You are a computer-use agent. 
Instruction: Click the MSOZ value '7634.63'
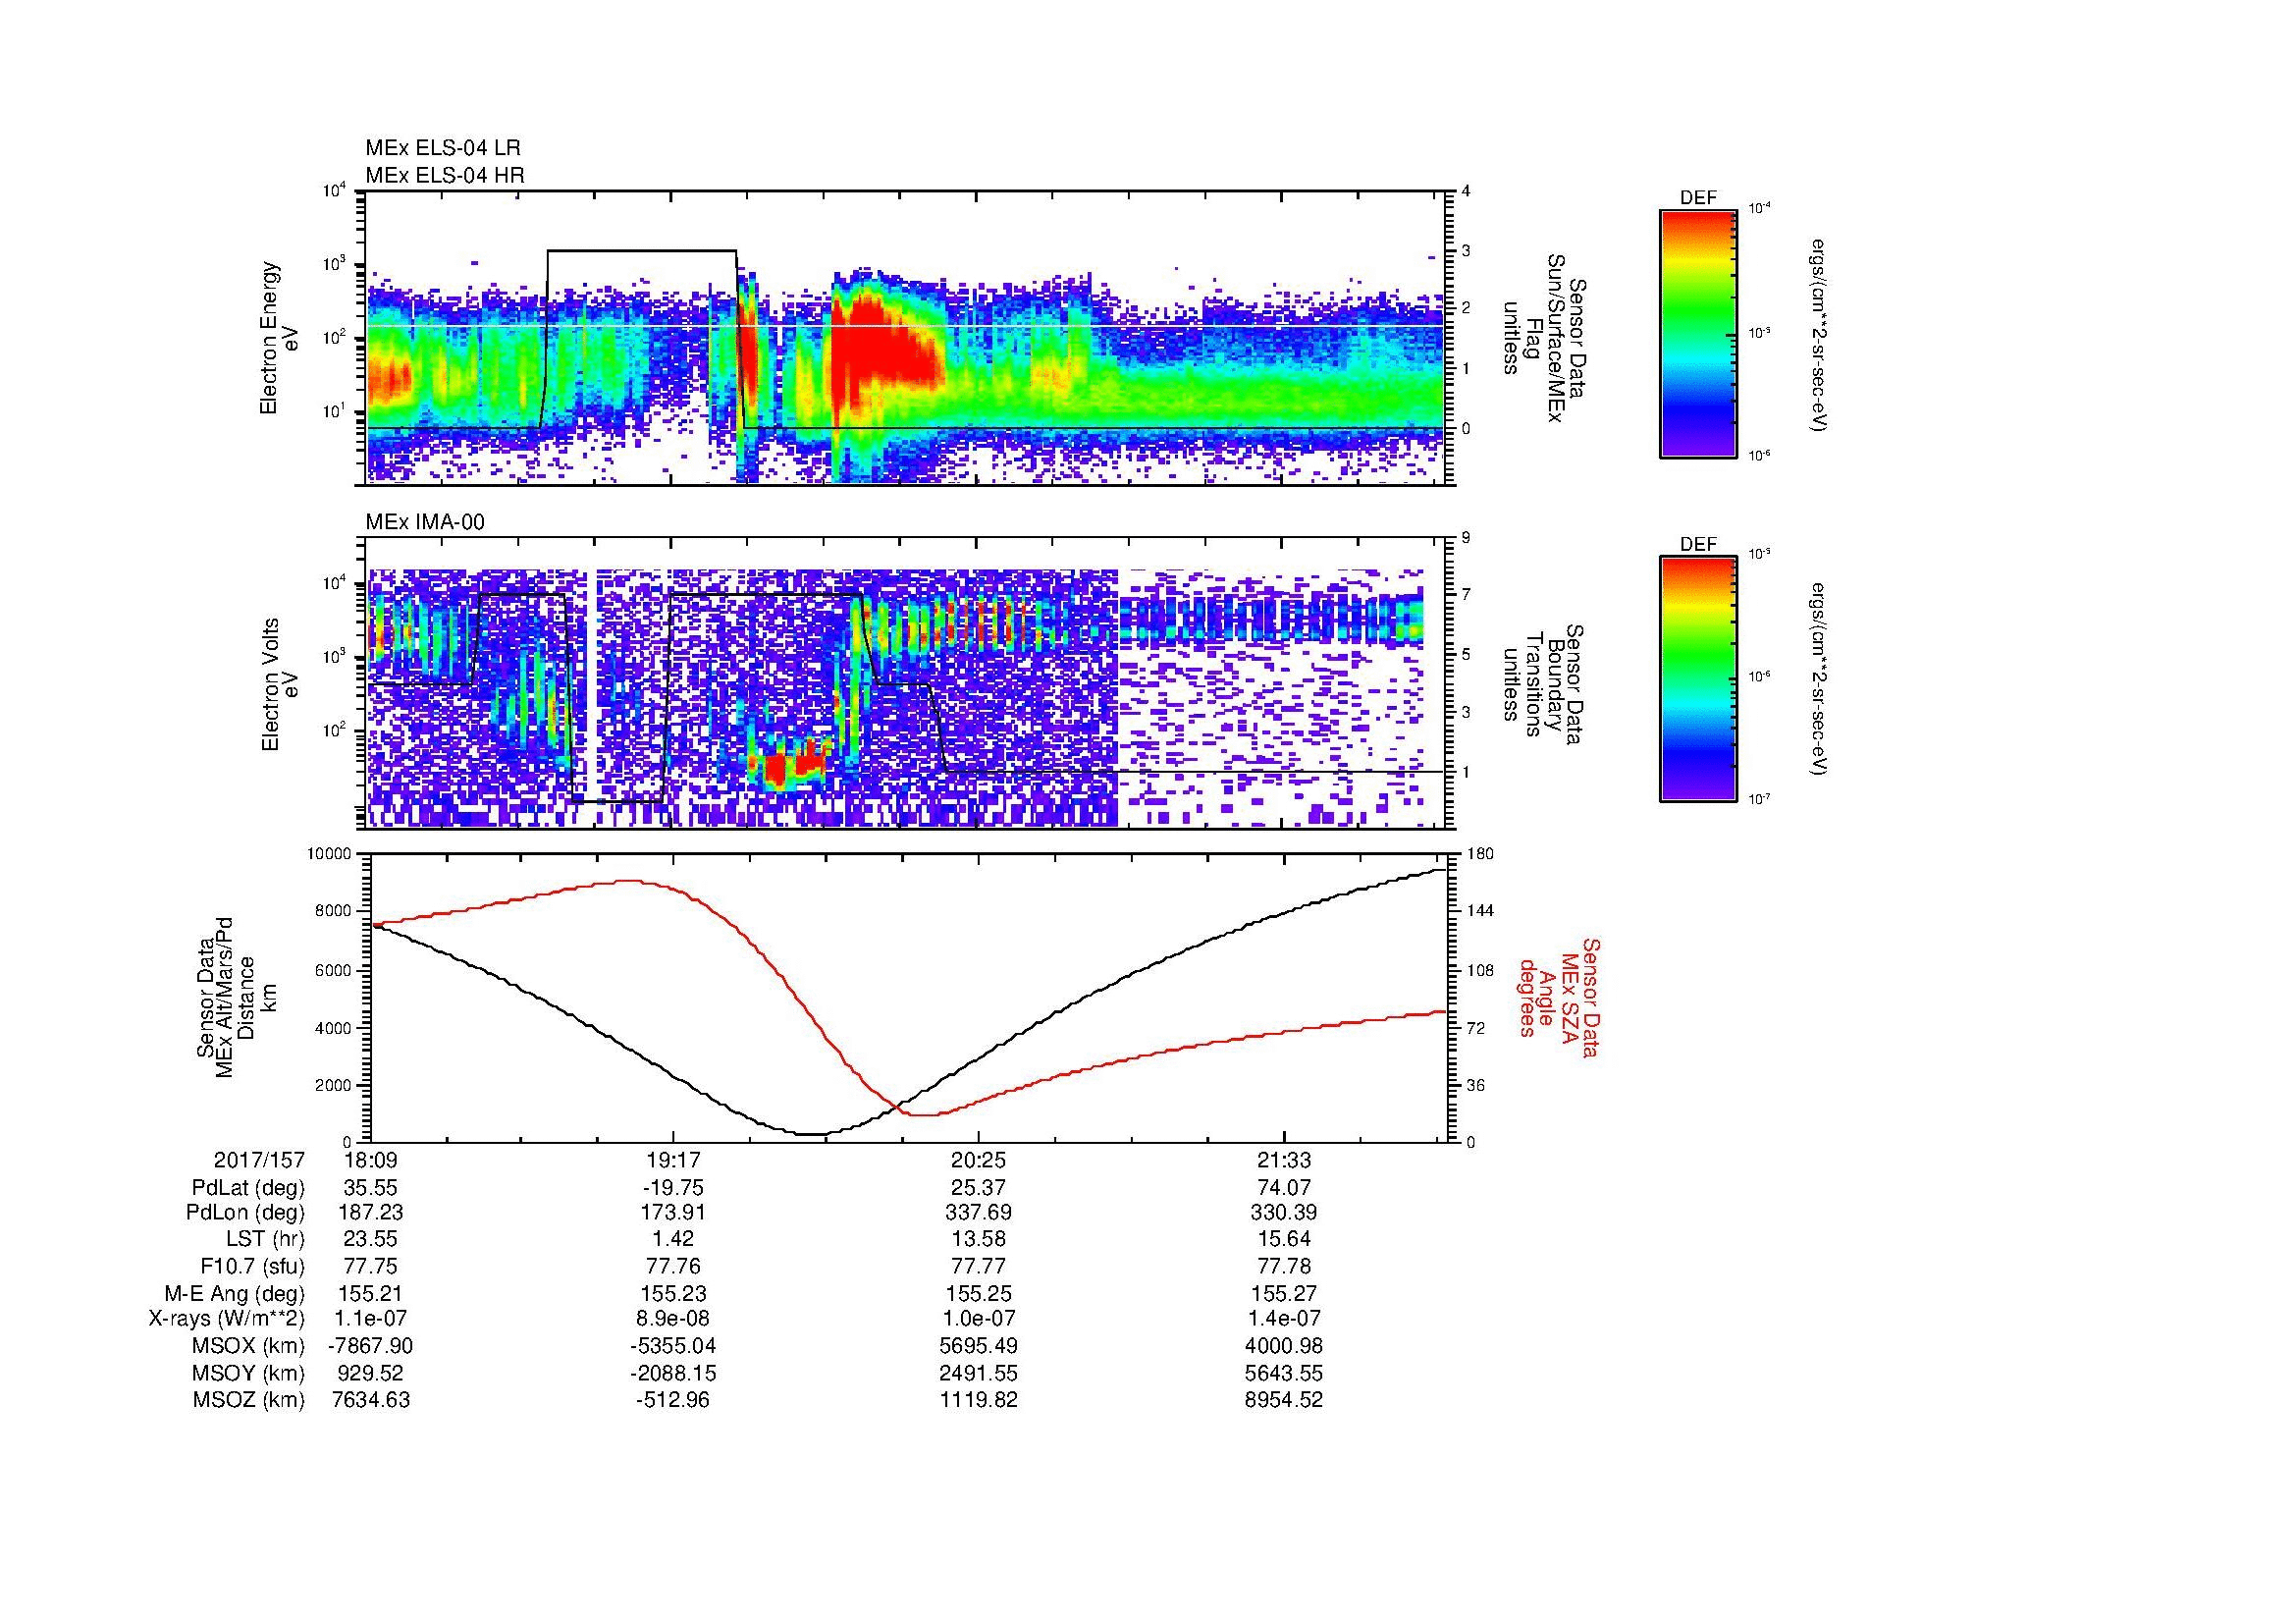[x=371, y=1400]
